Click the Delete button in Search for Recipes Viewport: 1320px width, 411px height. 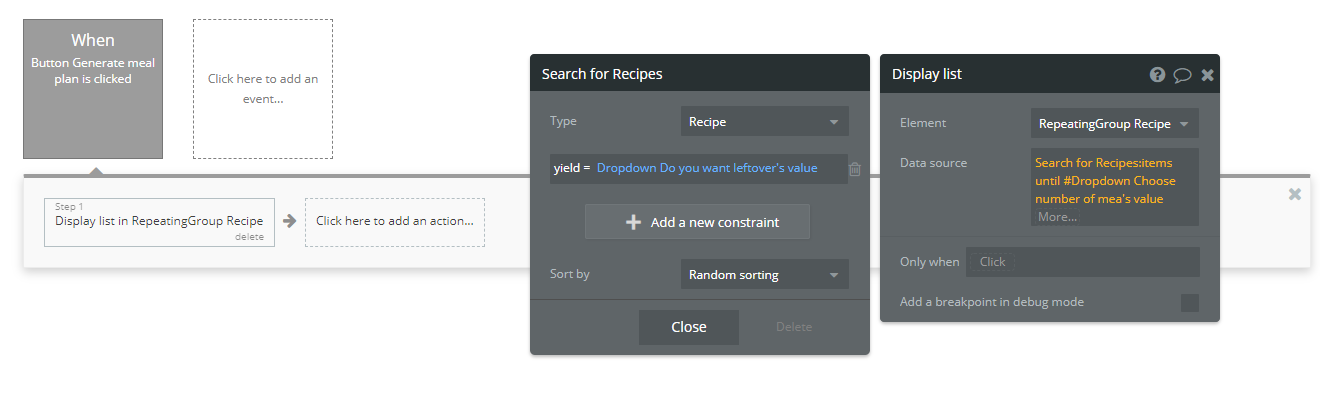794,327
